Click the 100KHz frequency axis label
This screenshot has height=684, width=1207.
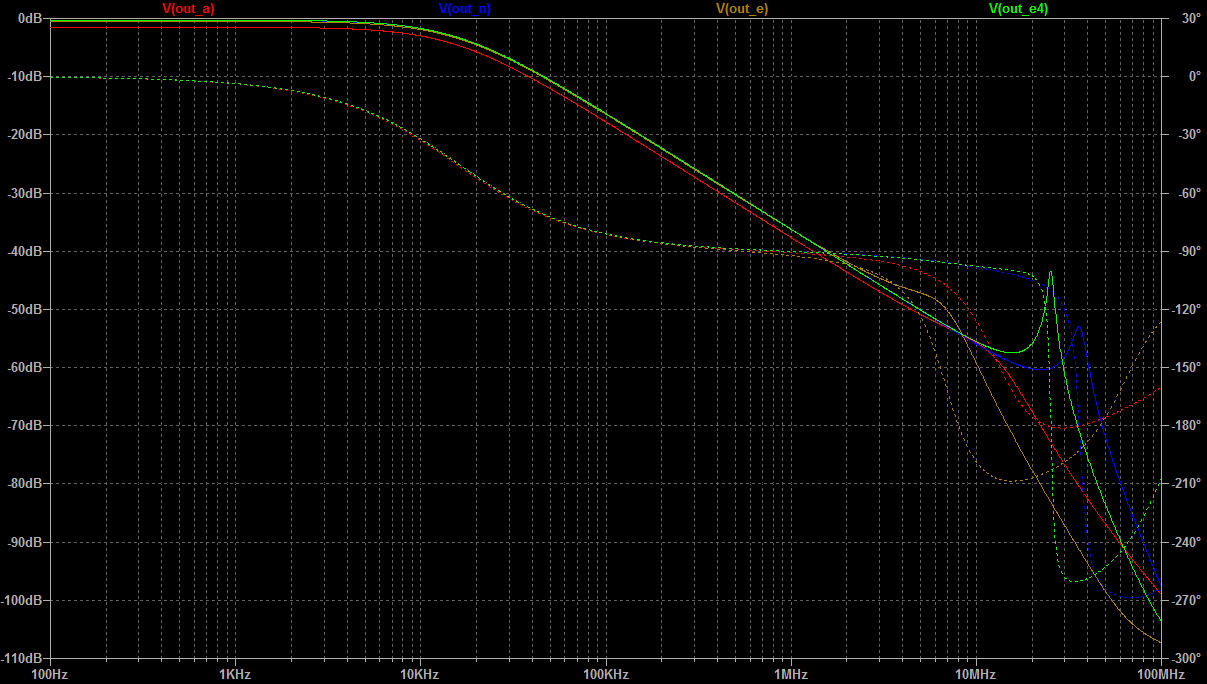coord(605,675)
